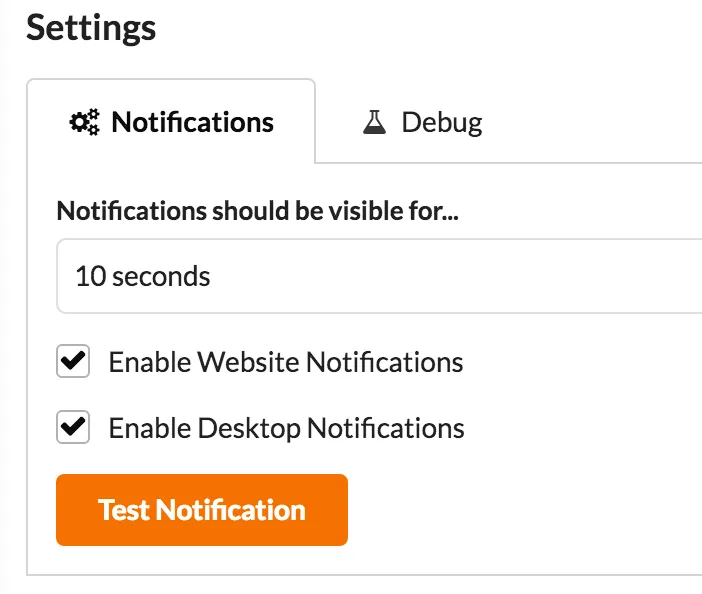Toggle website notifications via its text label

point(285,362)
